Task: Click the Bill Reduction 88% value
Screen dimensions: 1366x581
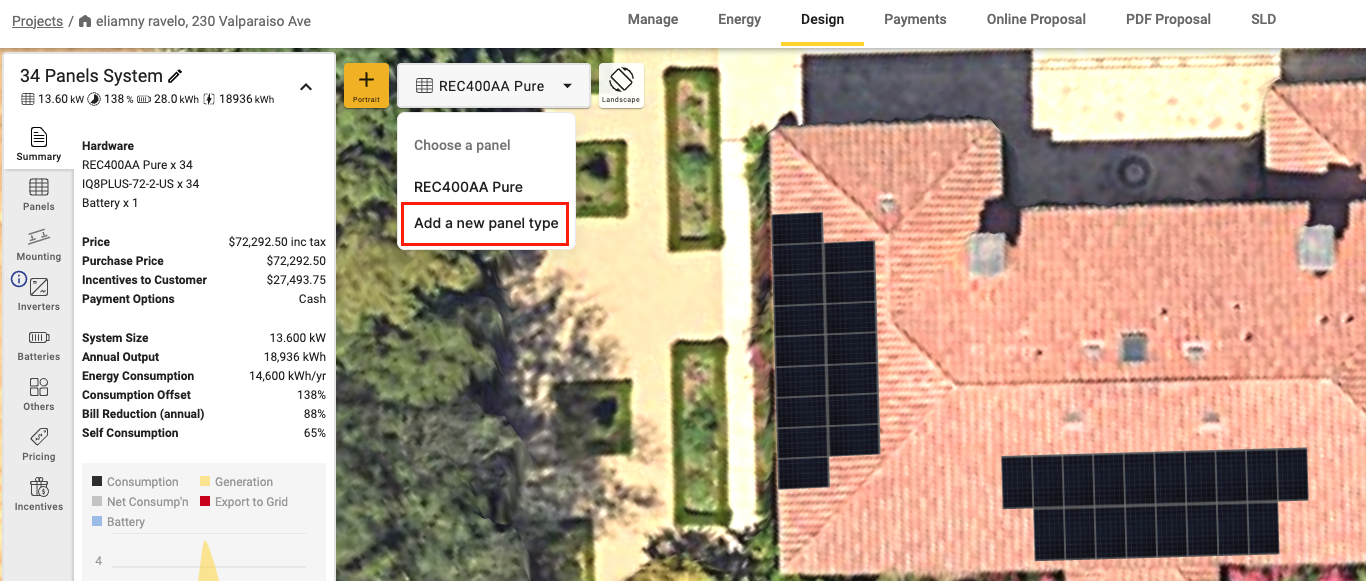Action: [x=315, y=414]
